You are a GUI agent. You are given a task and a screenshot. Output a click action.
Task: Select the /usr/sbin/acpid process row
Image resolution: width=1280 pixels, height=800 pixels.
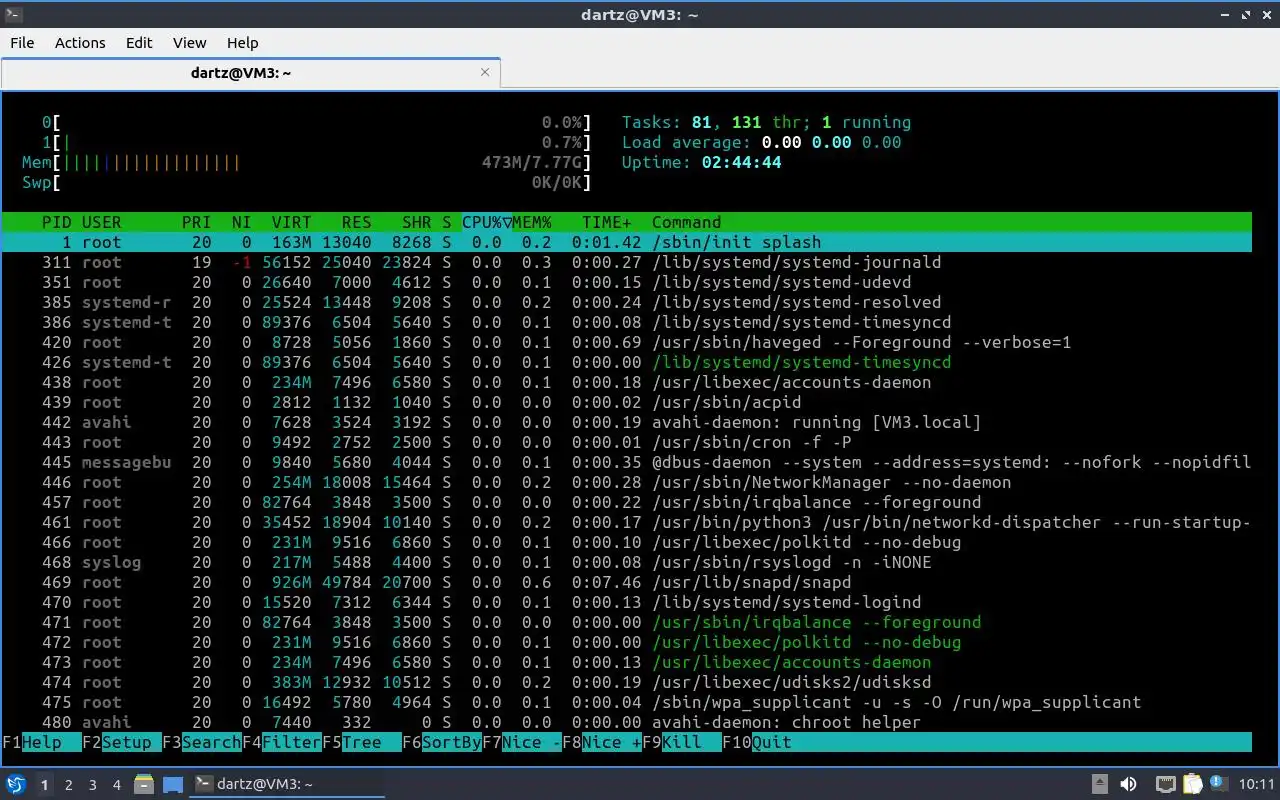click(x=626, y=402)
